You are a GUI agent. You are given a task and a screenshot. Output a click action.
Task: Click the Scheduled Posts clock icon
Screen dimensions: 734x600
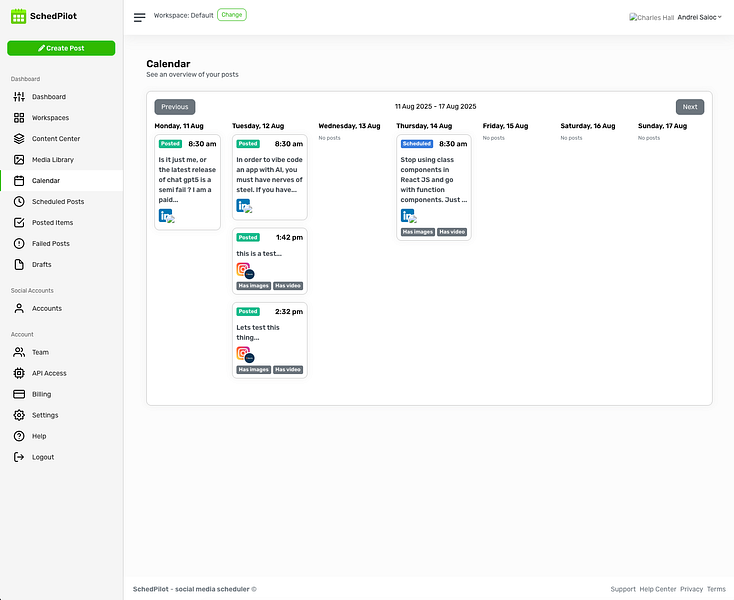tap(19, 202)
